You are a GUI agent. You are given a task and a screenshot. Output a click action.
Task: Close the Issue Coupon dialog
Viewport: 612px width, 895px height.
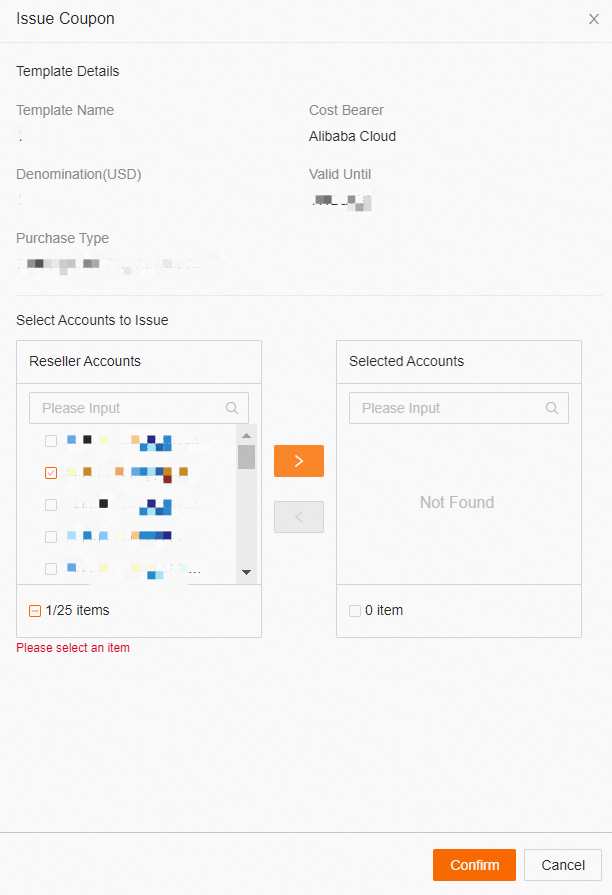594,18
